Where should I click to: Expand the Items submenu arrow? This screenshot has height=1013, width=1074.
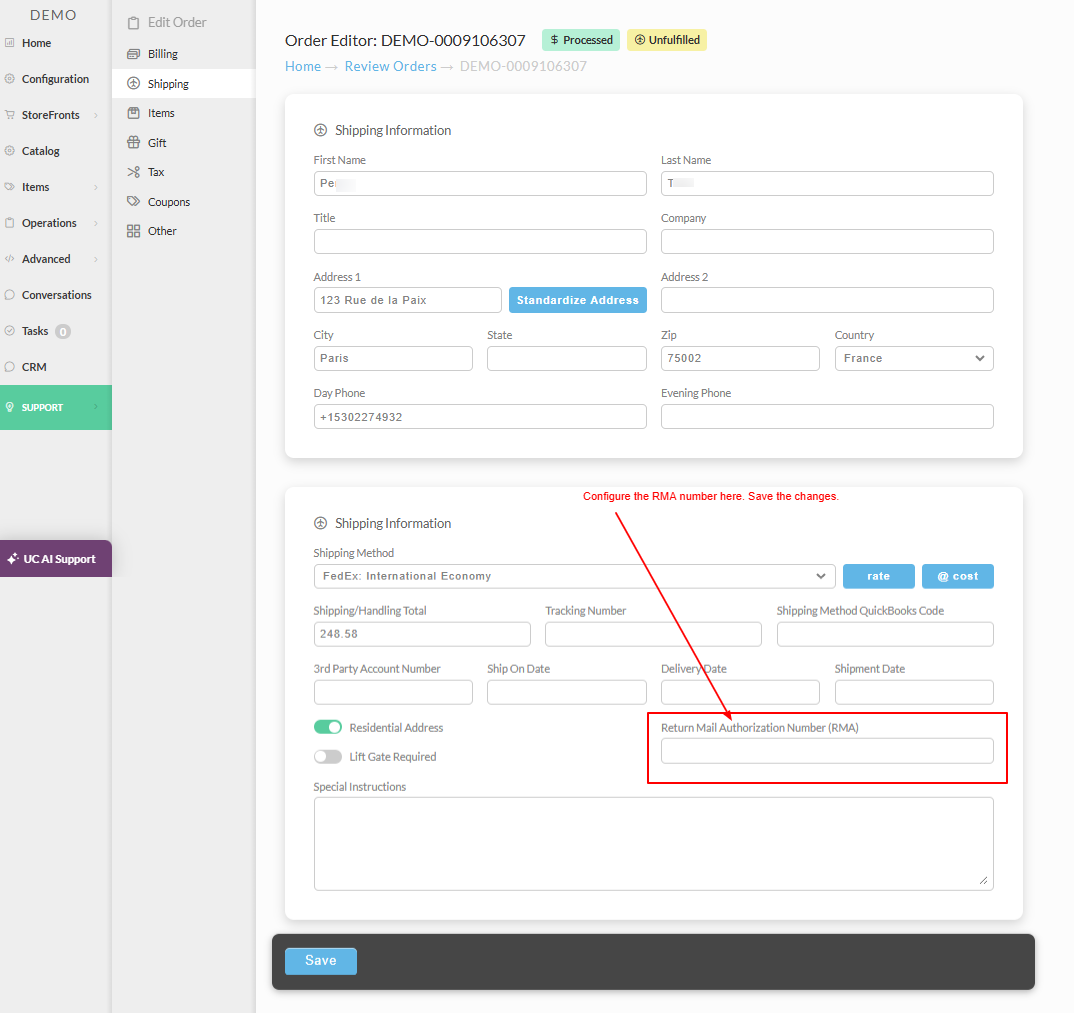click(96, 187)
